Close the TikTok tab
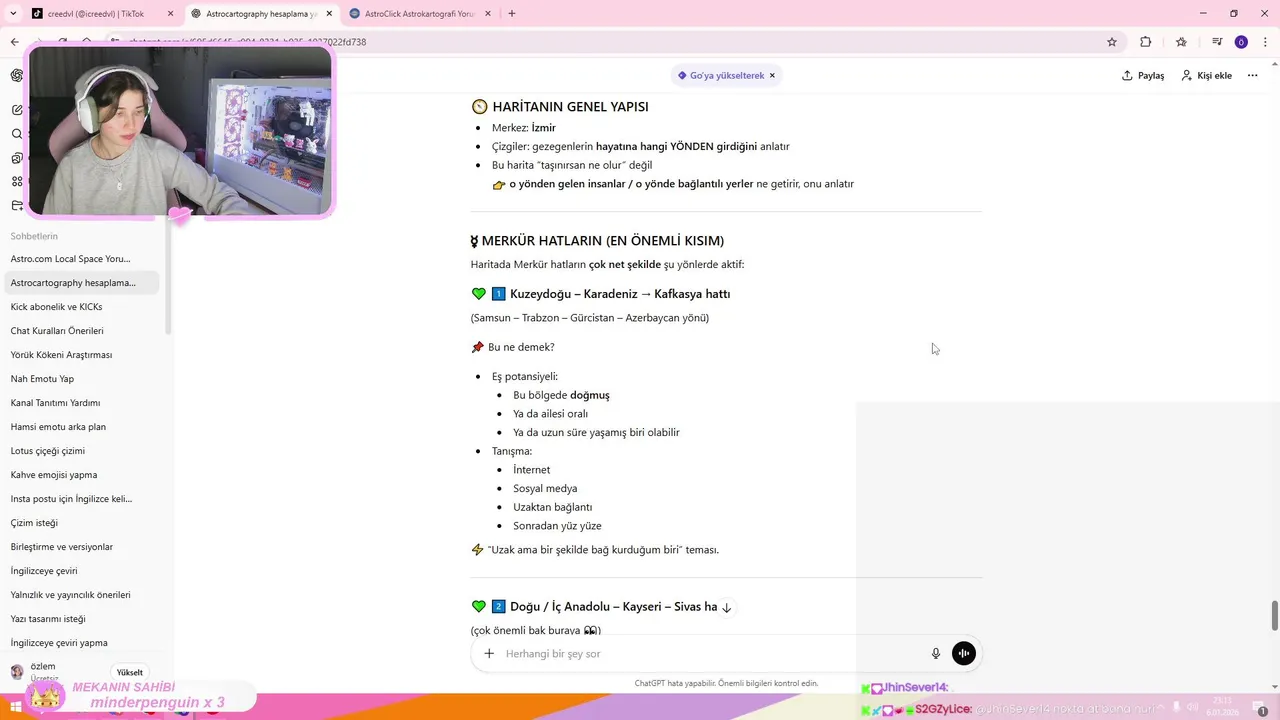1280x720 pixels. 171,14
